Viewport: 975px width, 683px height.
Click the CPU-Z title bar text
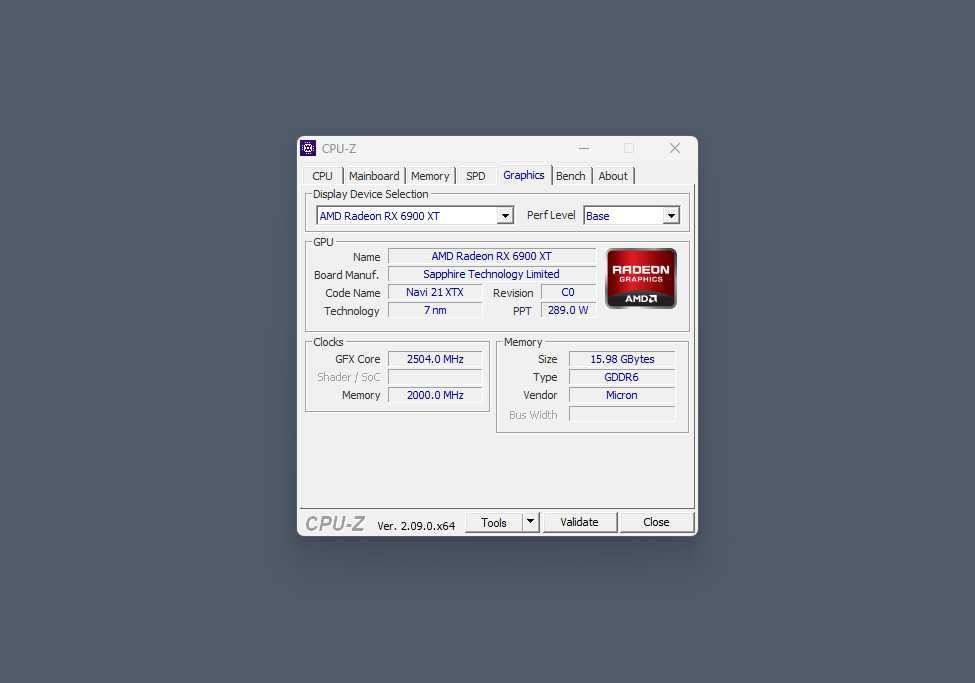(x=339, y=149)
